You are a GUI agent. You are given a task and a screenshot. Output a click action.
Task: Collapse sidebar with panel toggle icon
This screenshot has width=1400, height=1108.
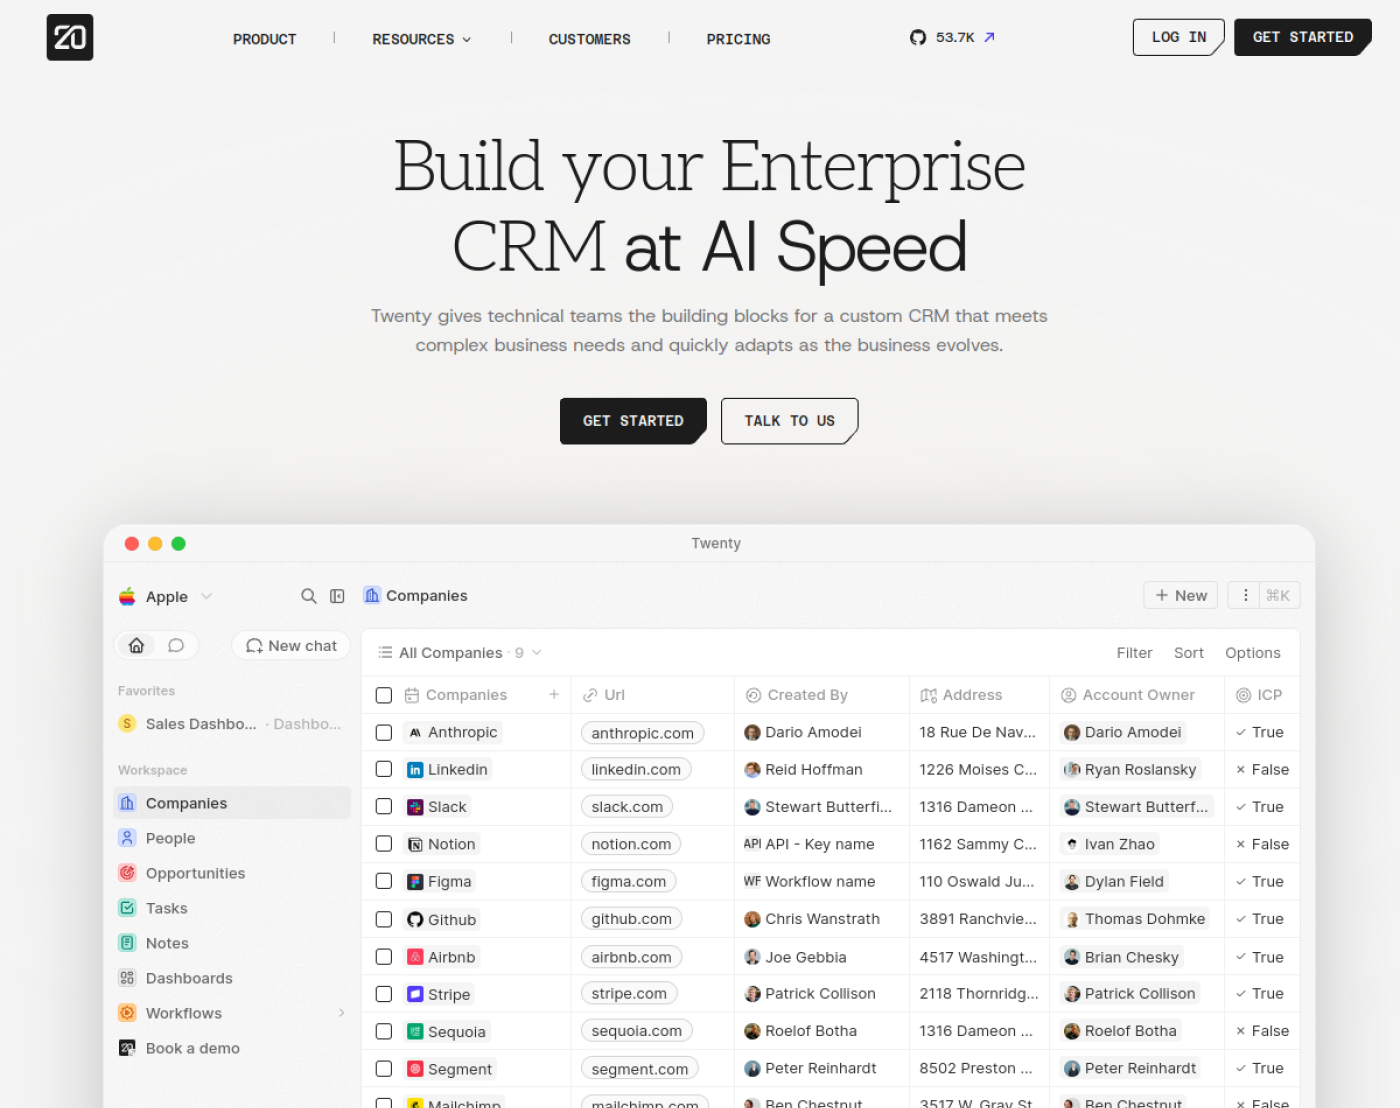coord(337,596)
